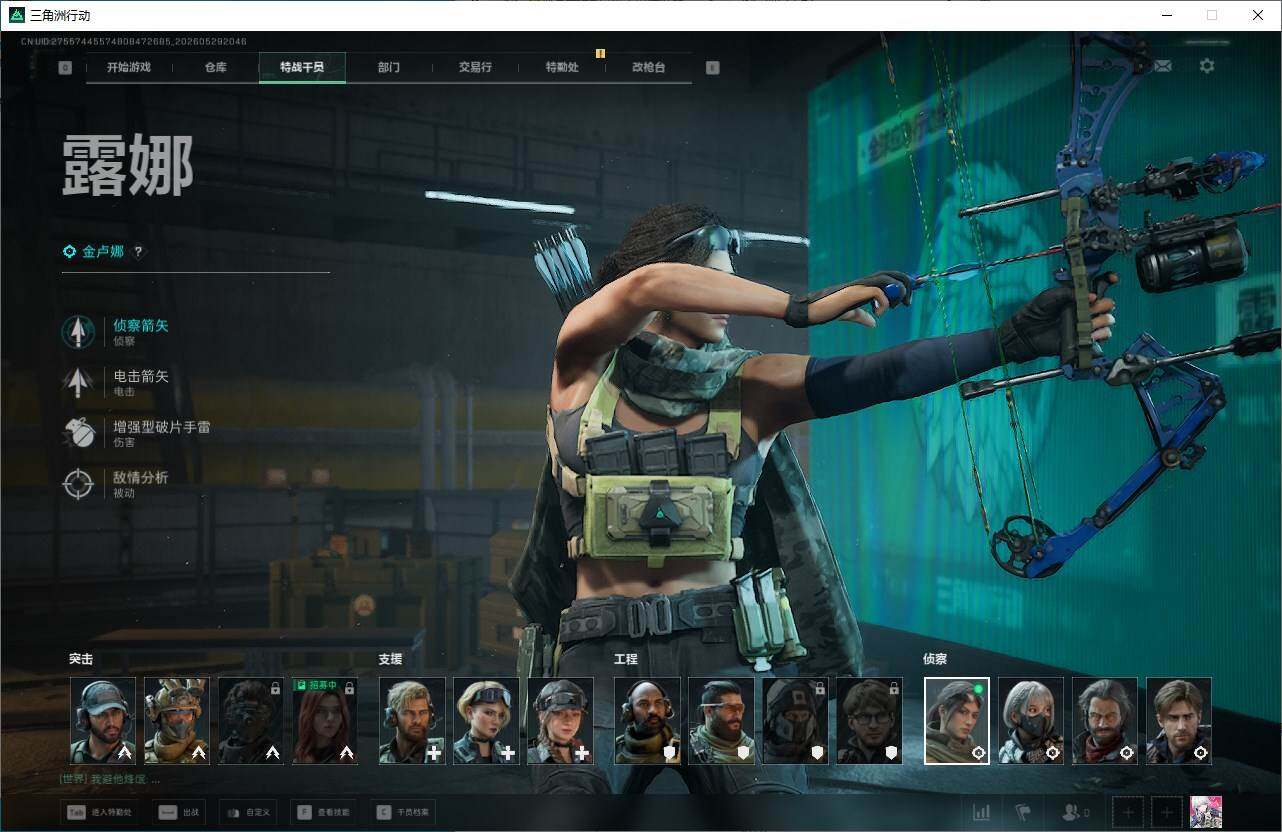1282x832 pixels.
Task: Click the flag icon in bottom bar
Action: pyautogui.click(x=1023, y=812)
